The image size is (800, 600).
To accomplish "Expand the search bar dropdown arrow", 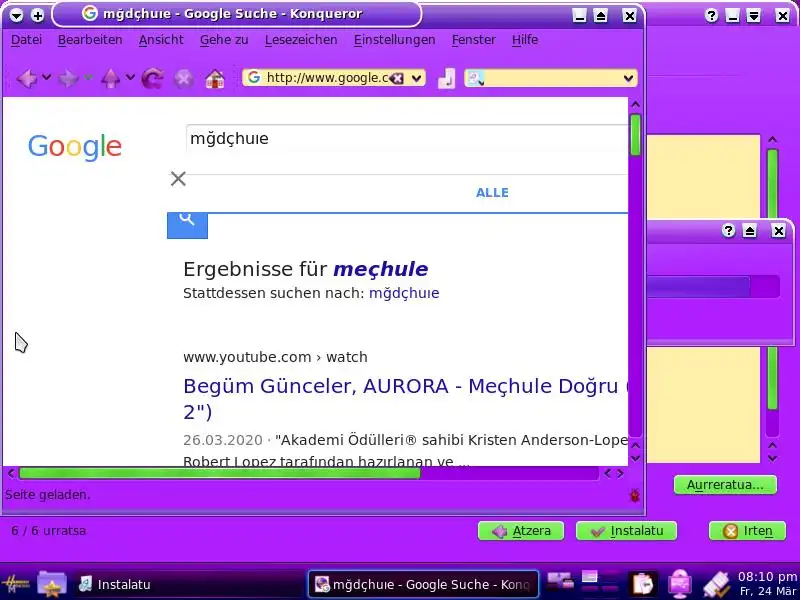I will point(628,78).
